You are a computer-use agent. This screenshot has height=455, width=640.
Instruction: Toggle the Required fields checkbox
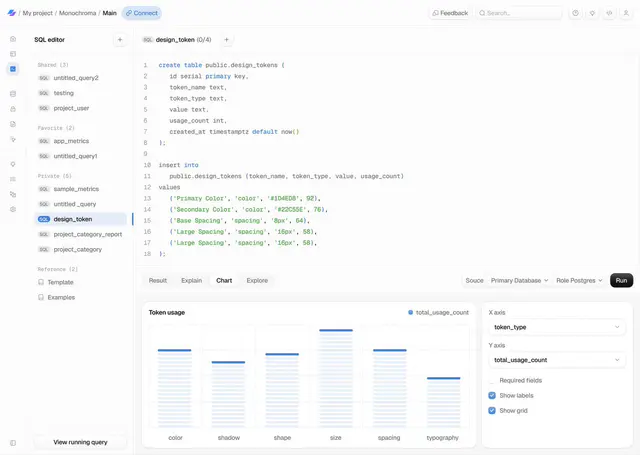[492, 380]
